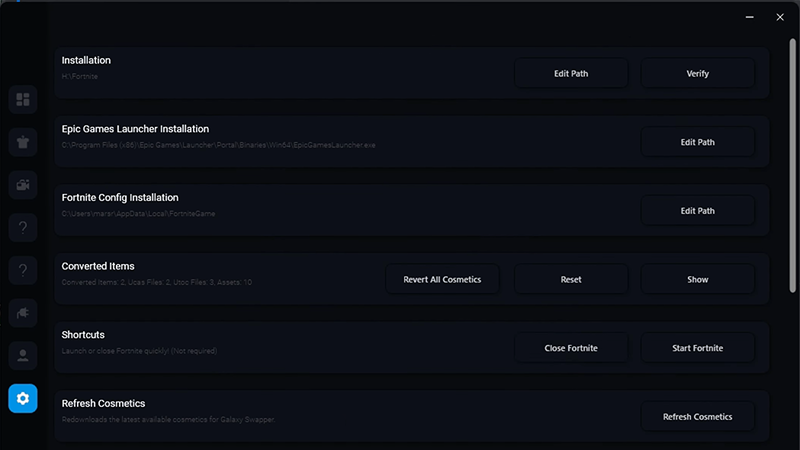Click the Reset converted items button
Image resolution: width=800 pixels, height=450 pixels.
coord(571,279)
